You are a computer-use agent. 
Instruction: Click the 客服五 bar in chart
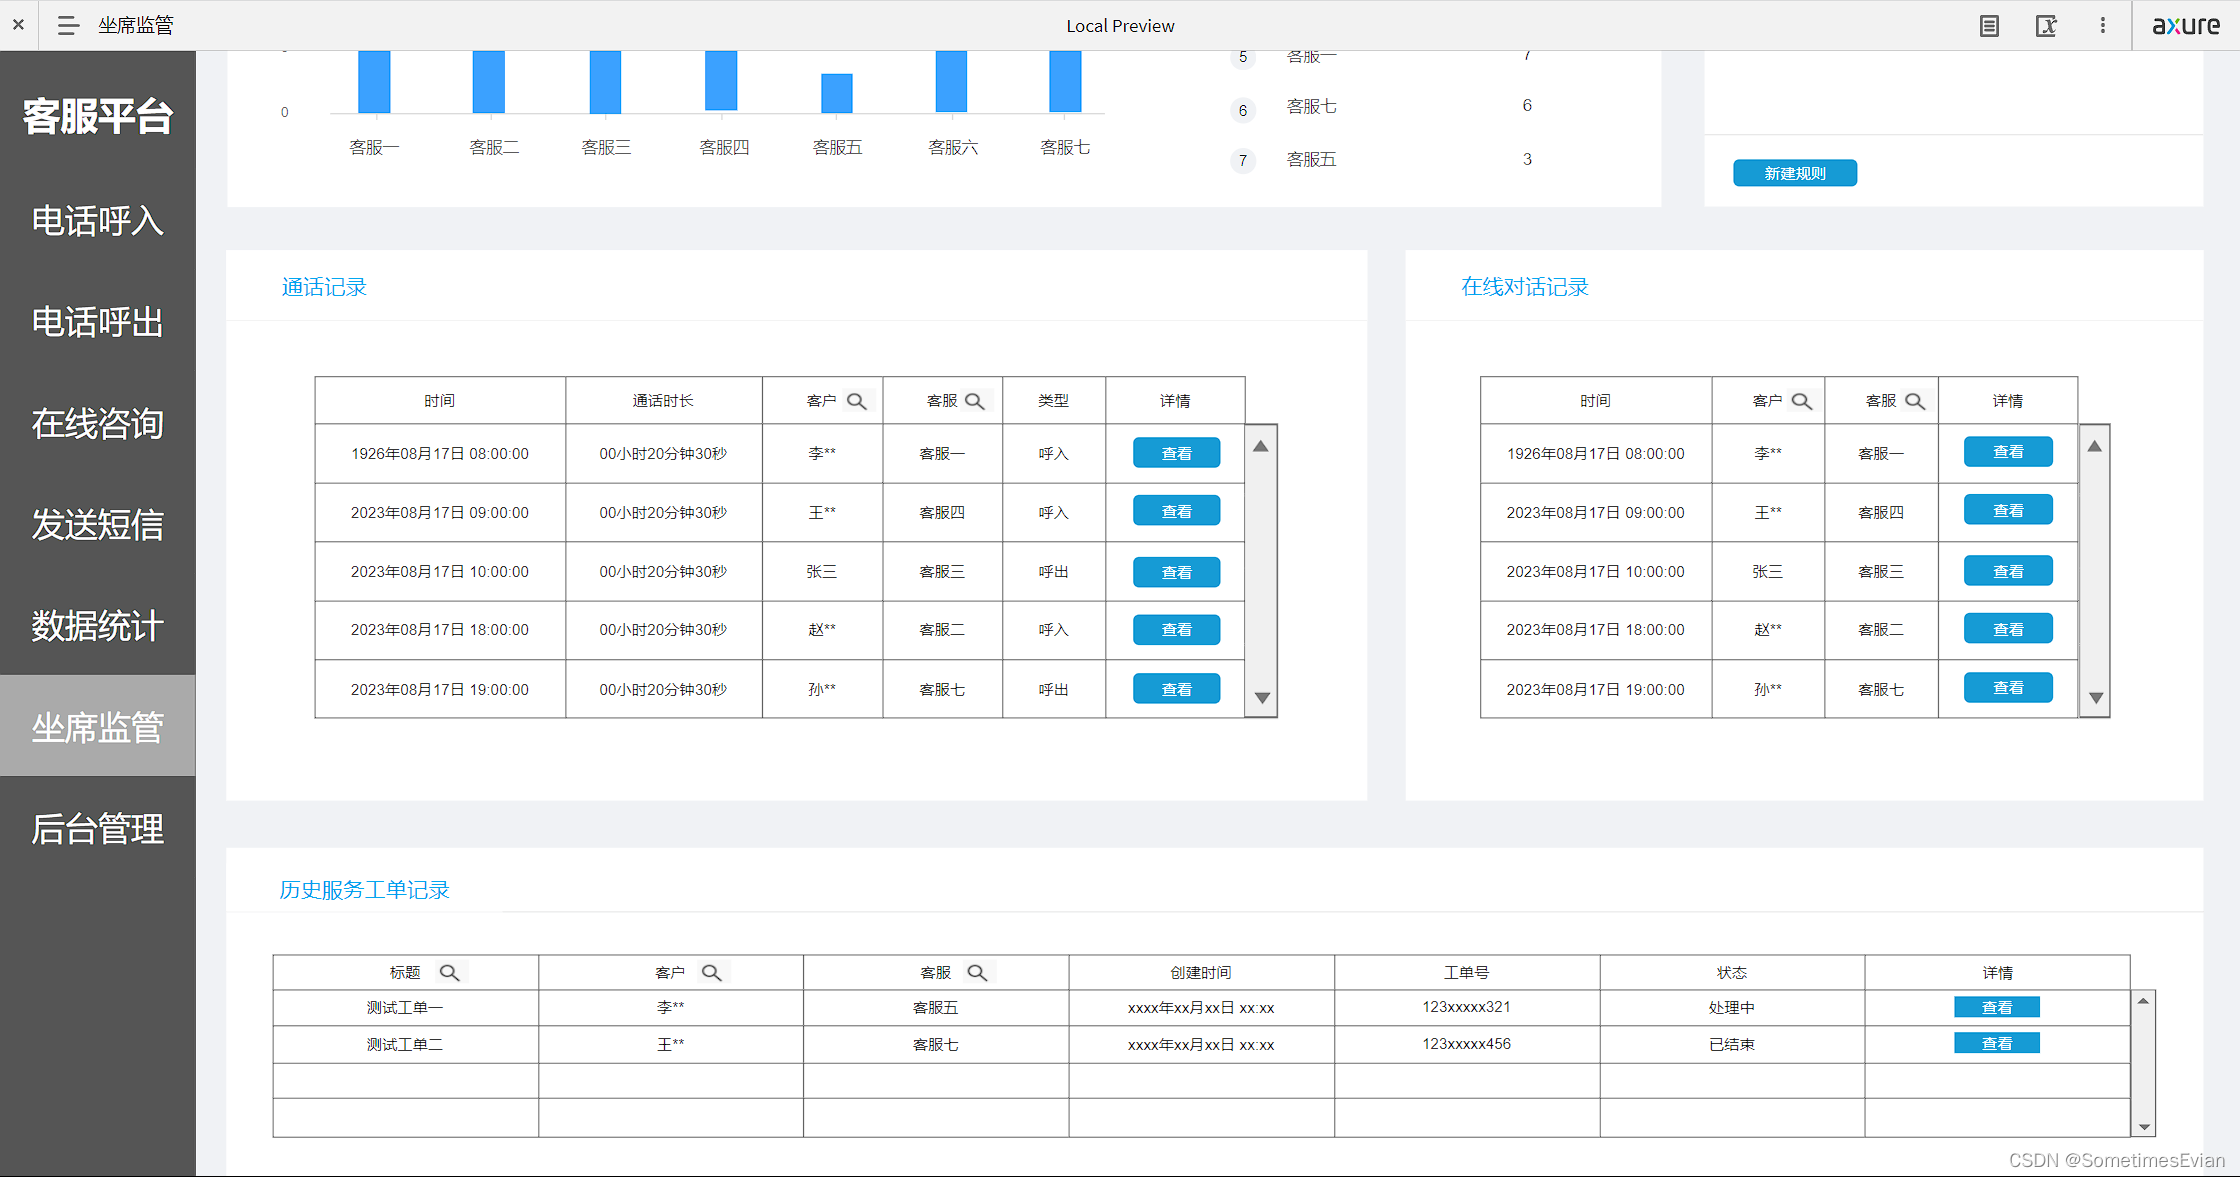pyautogui.click(x=836, y=93)
